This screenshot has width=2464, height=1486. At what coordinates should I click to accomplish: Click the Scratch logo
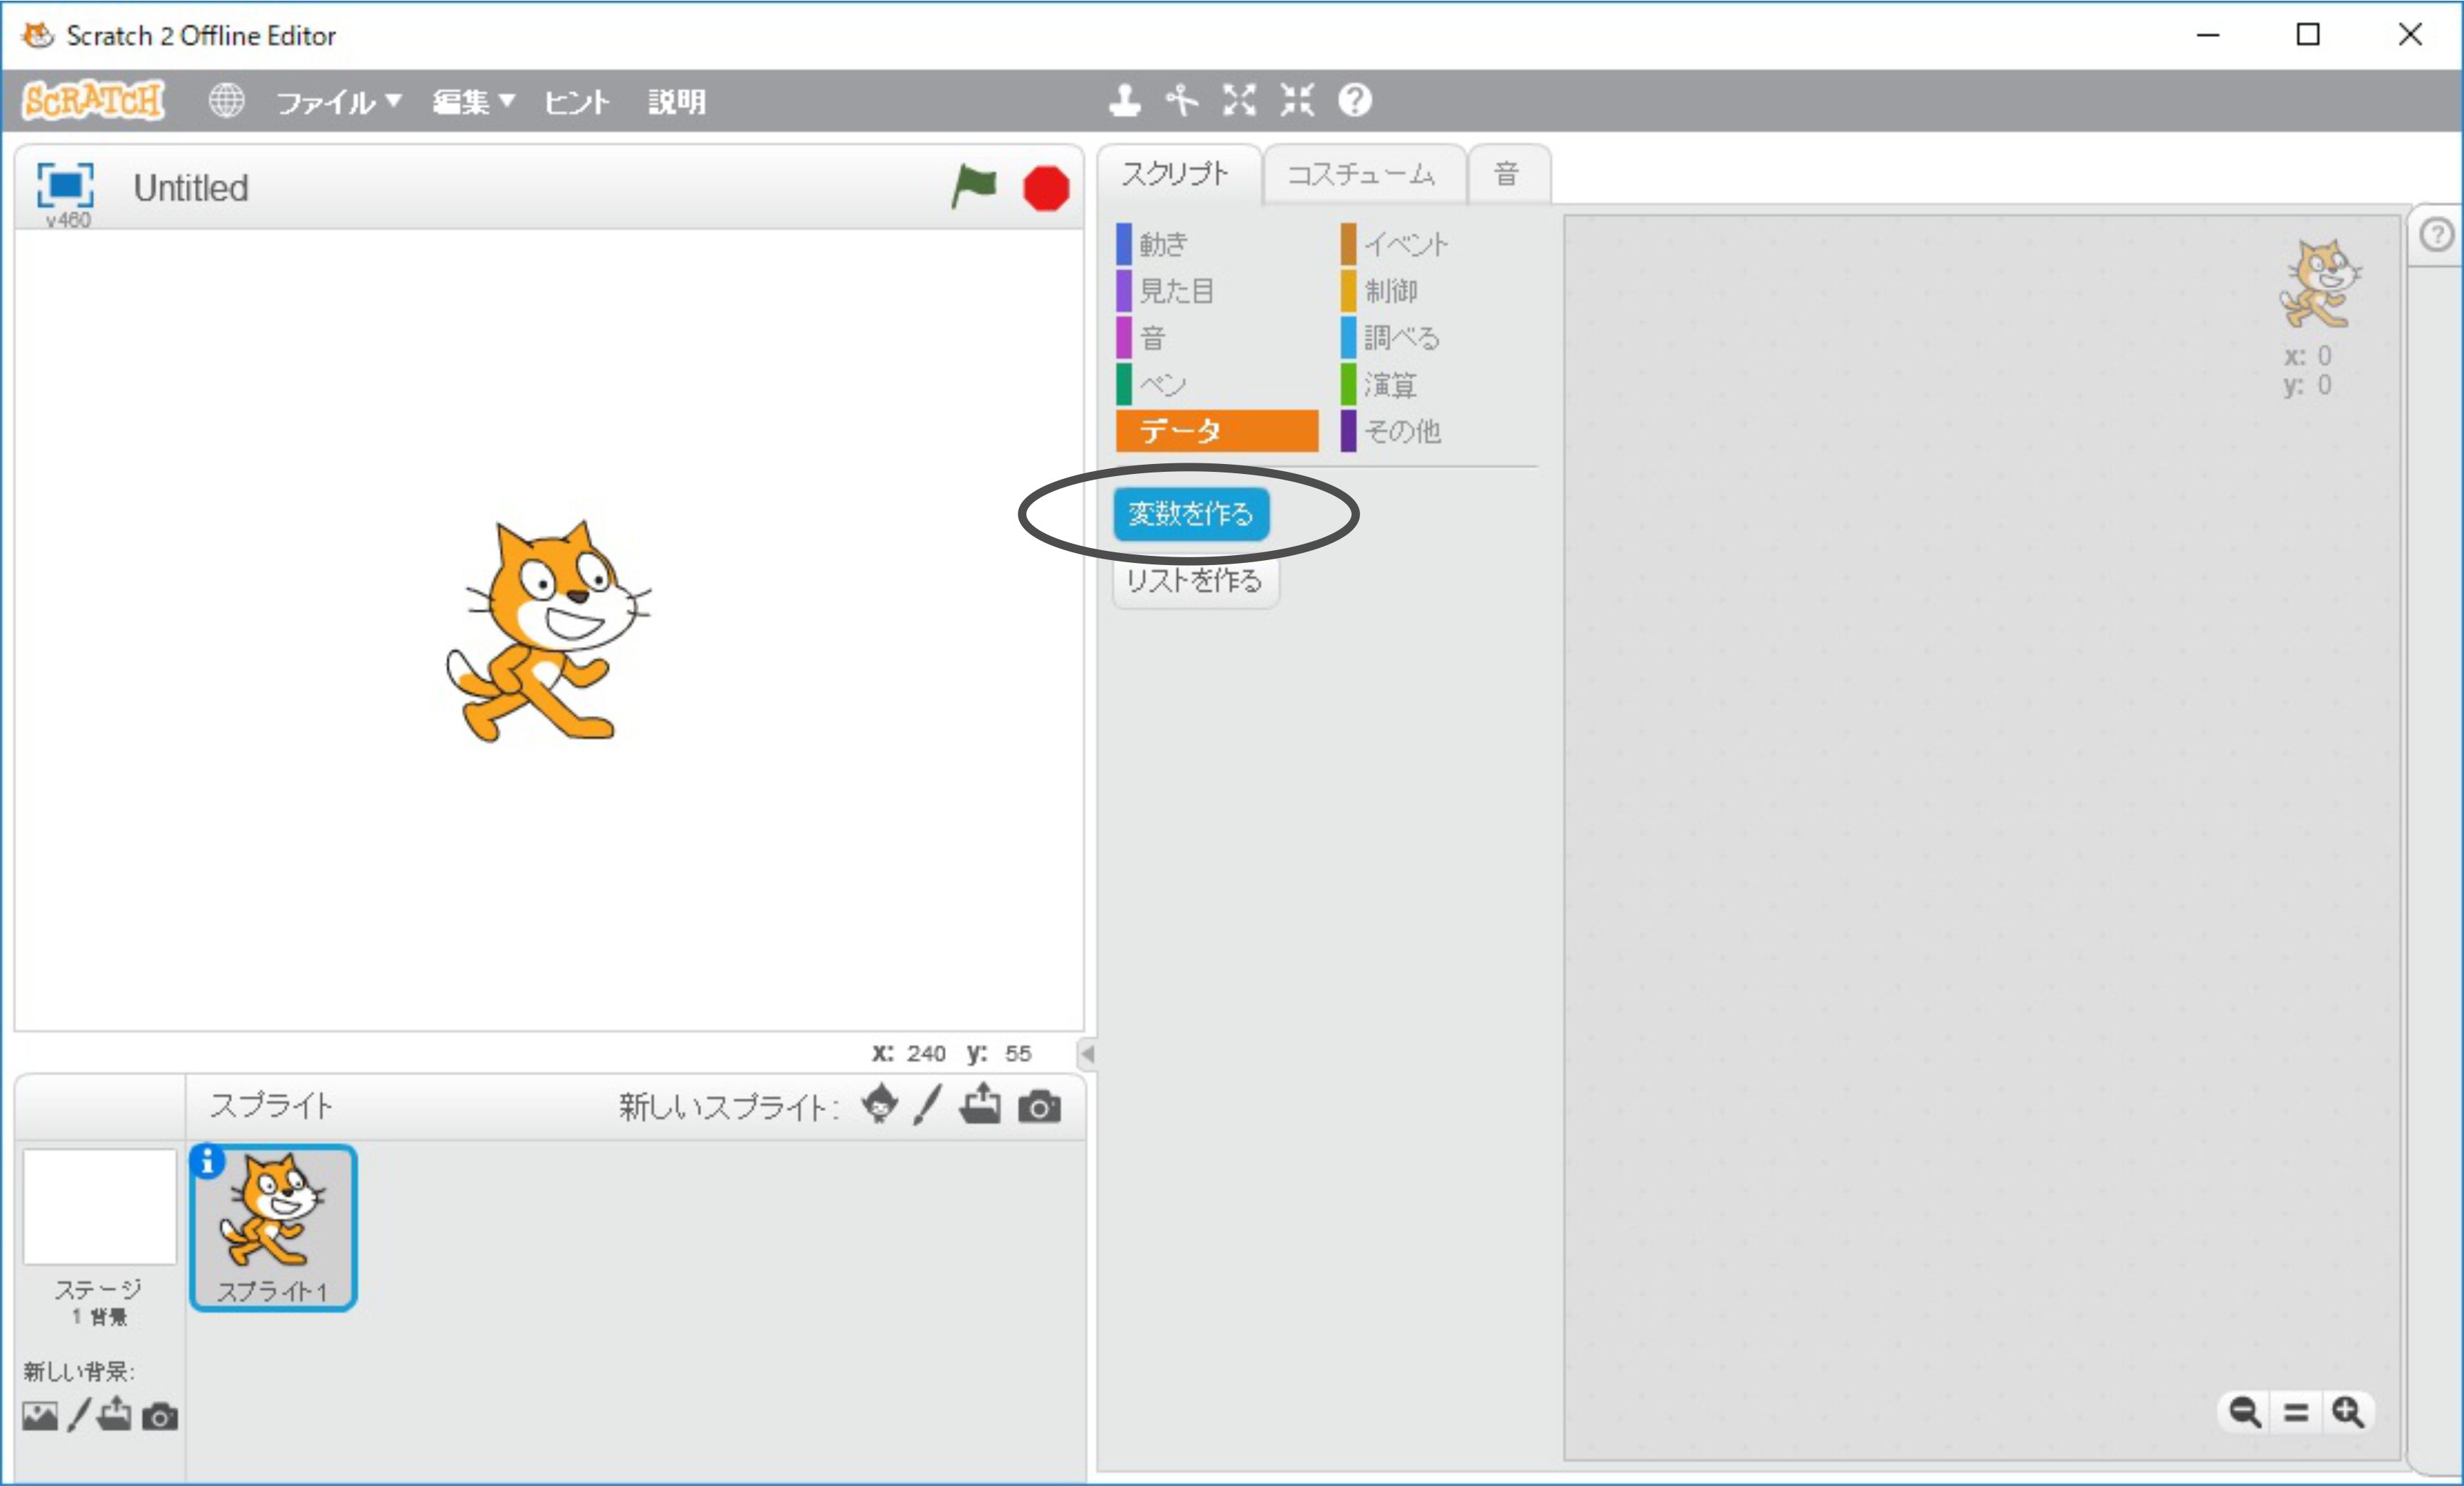point(93,100)
